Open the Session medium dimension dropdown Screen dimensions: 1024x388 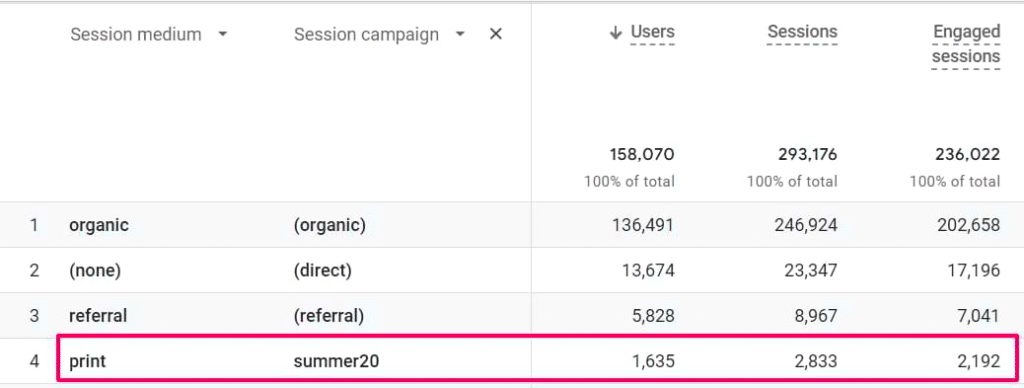tap(223, 34)
